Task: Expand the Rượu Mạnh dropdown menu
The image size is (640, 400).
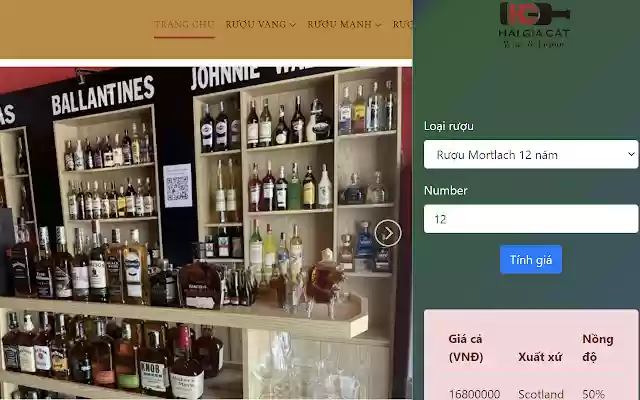Action: [344, 24]
